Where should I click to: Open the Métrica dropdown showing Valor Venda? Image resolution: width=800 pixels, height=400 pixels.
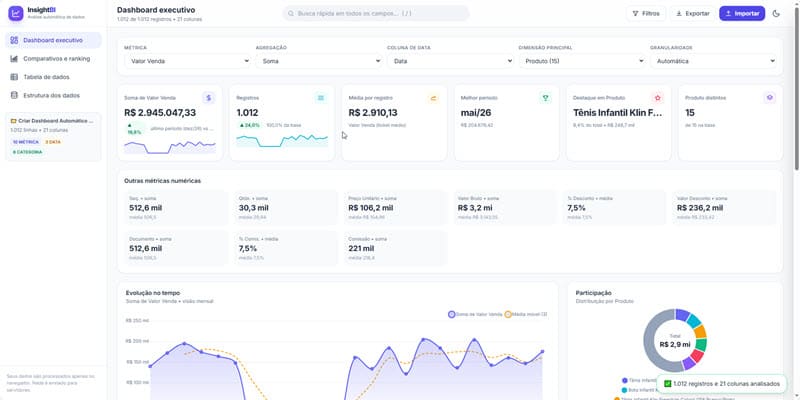pos(187,61)
